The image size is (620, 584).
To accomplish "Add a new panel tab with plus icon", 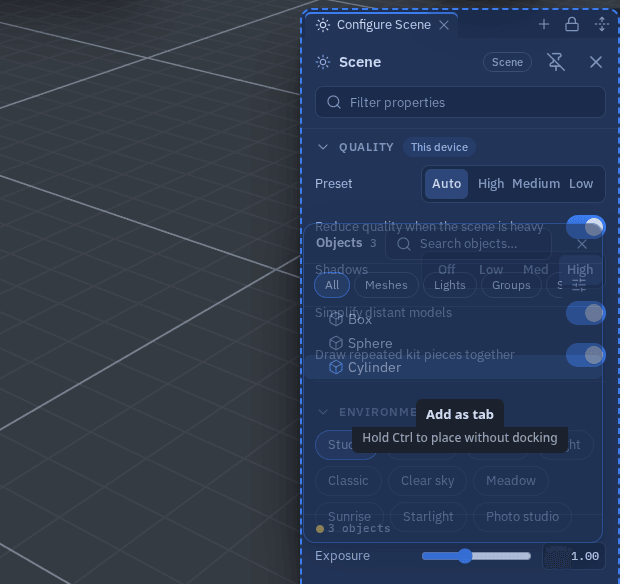I will point(544,25).
